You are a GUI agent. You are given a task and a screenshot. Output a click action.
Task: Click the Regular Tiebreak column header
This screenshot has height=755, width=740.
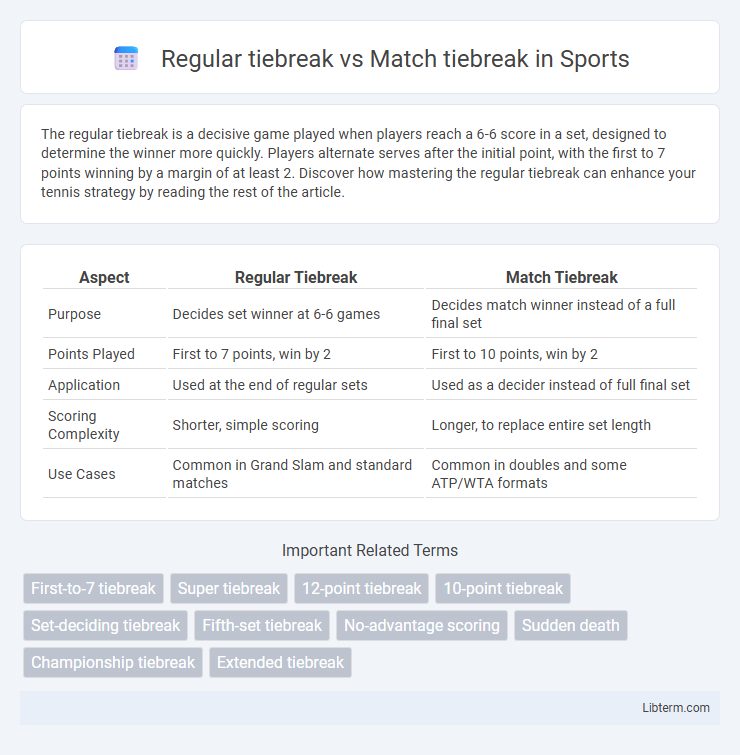click(296, 277)
